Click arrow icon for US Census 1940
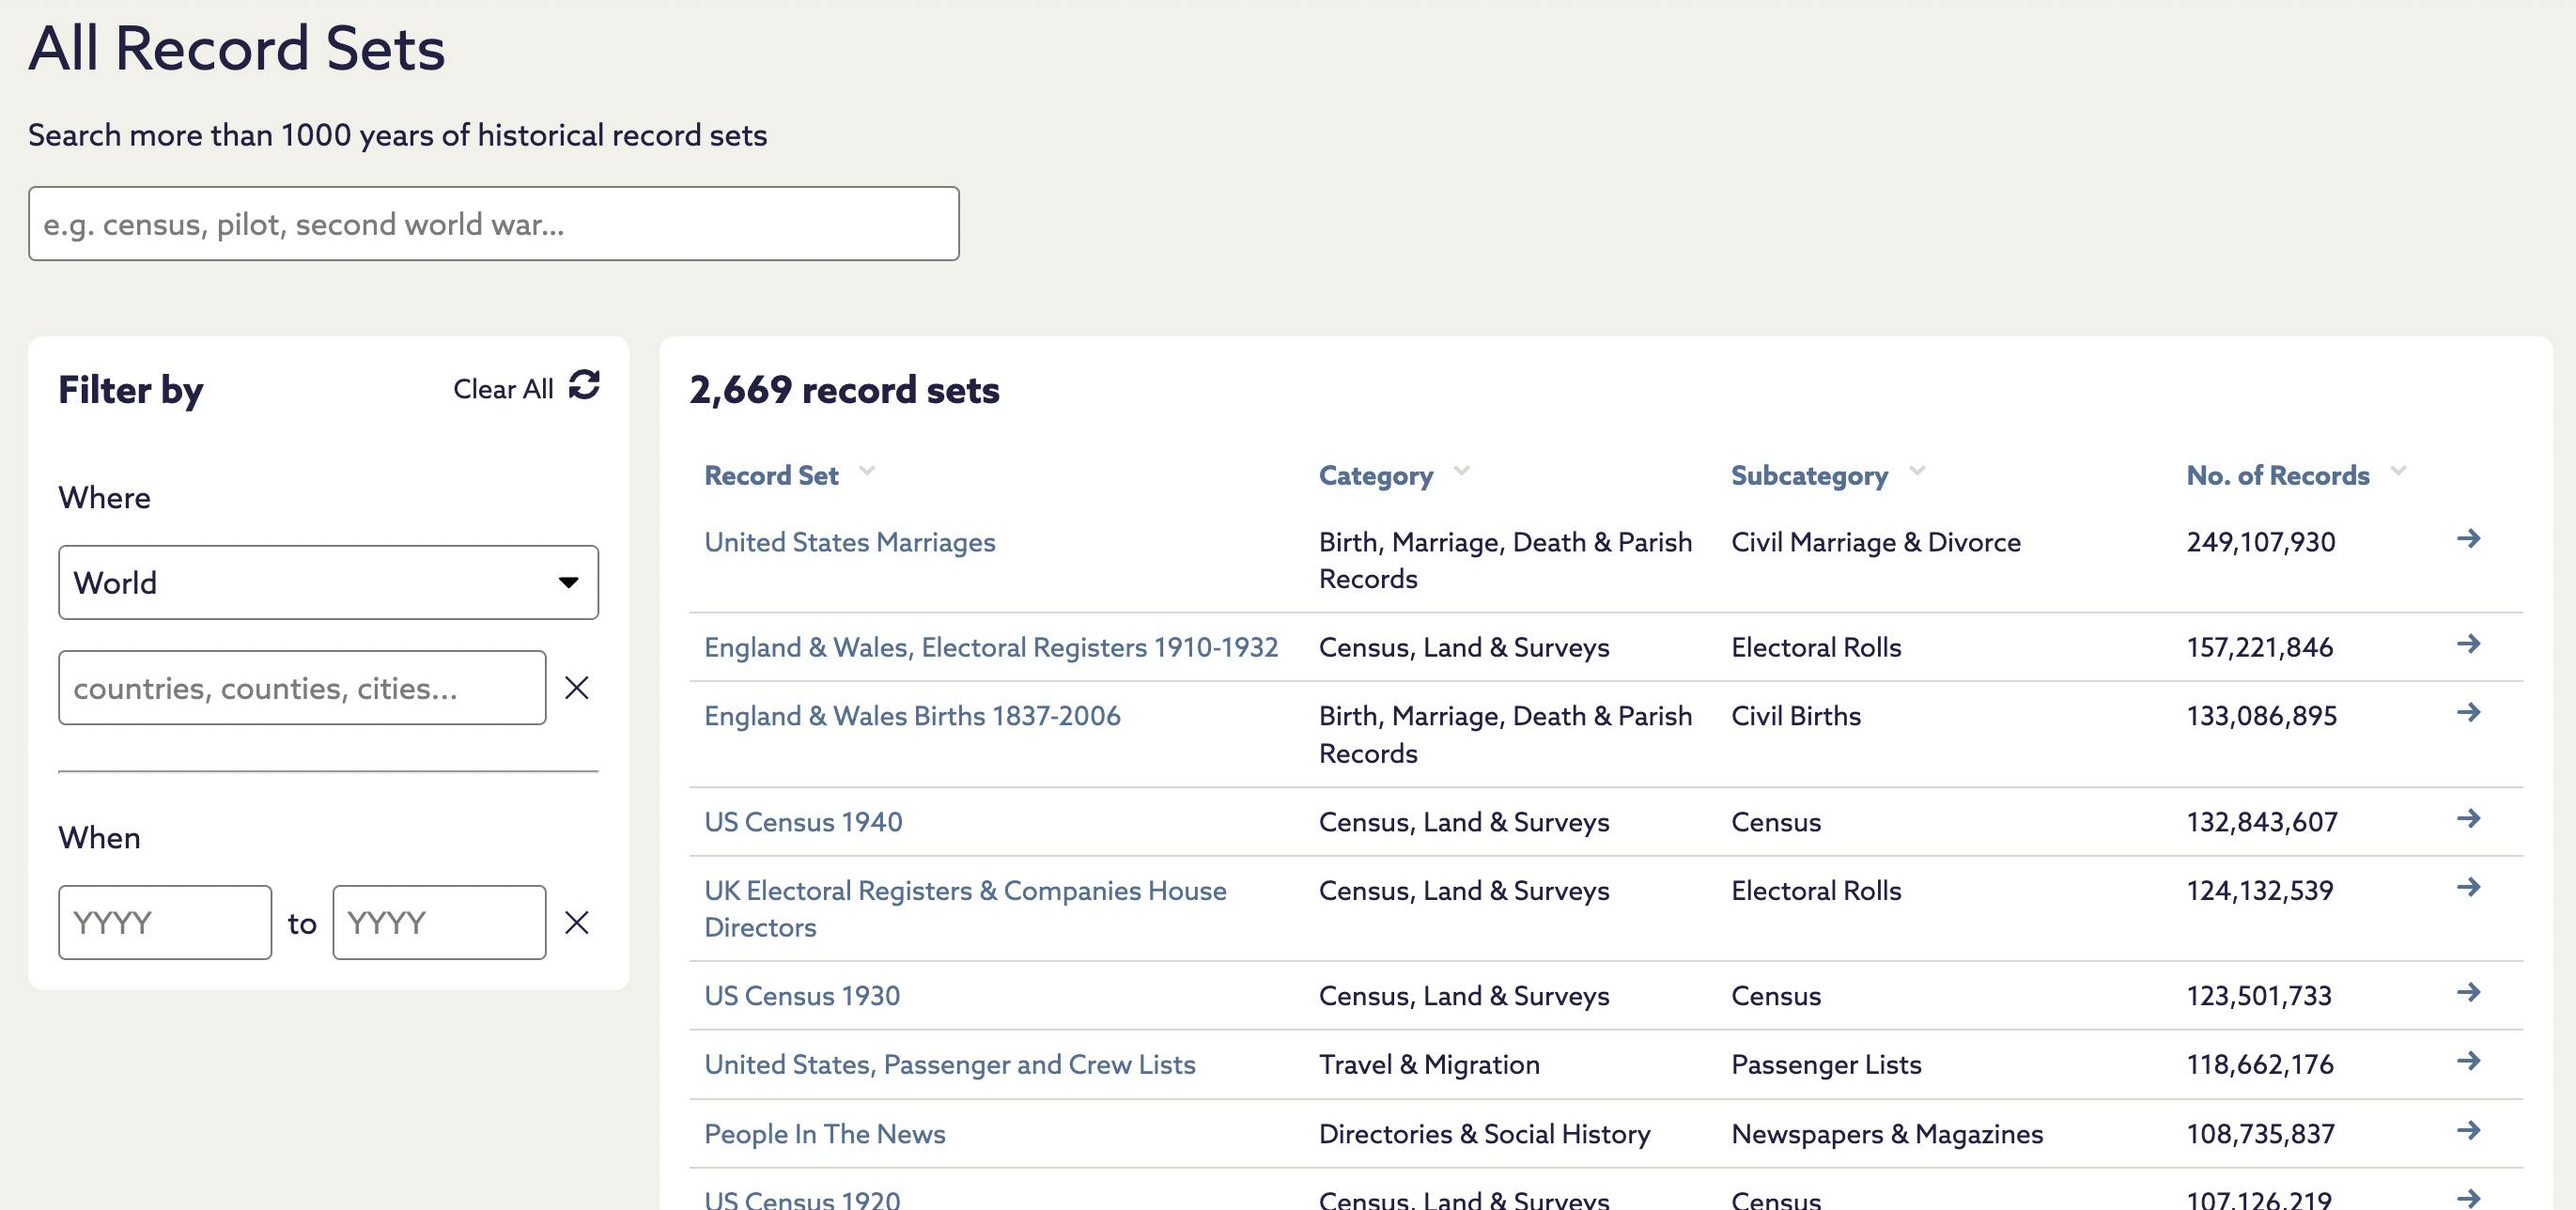The width and height of the screenshot is (2576, 1210). coord(2468,819)
